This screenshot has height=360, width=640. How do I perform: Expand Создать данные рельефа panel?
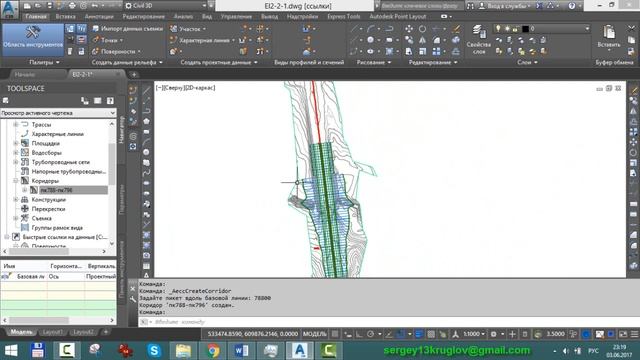coord(127,62)
